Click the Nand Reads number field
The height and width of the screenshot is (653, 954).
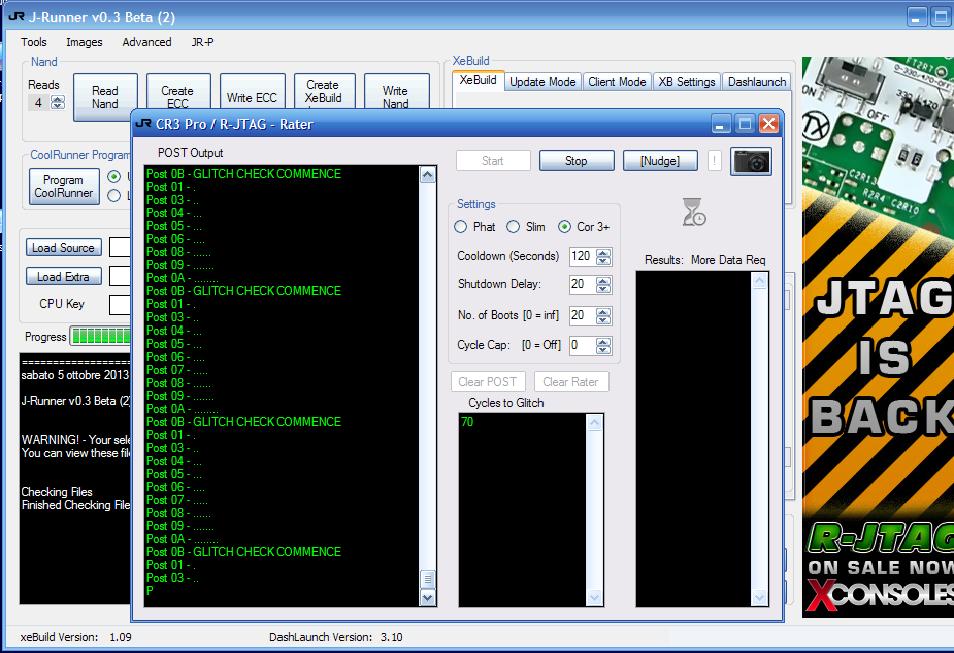[x=40, y=102]
